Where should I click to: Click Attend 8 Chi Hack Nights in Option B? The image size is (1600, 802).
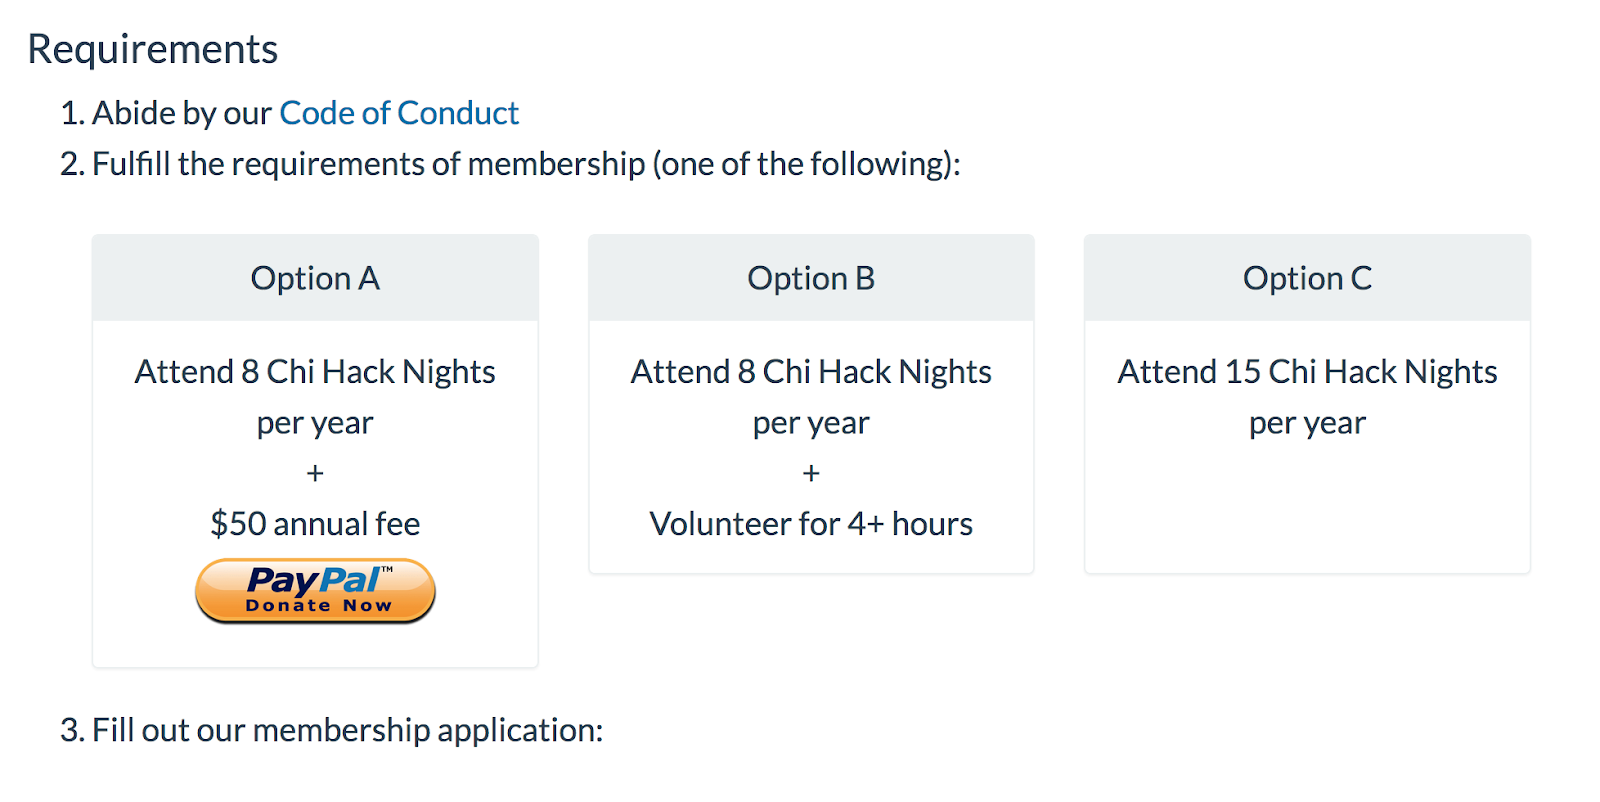[x=811, y=372]
